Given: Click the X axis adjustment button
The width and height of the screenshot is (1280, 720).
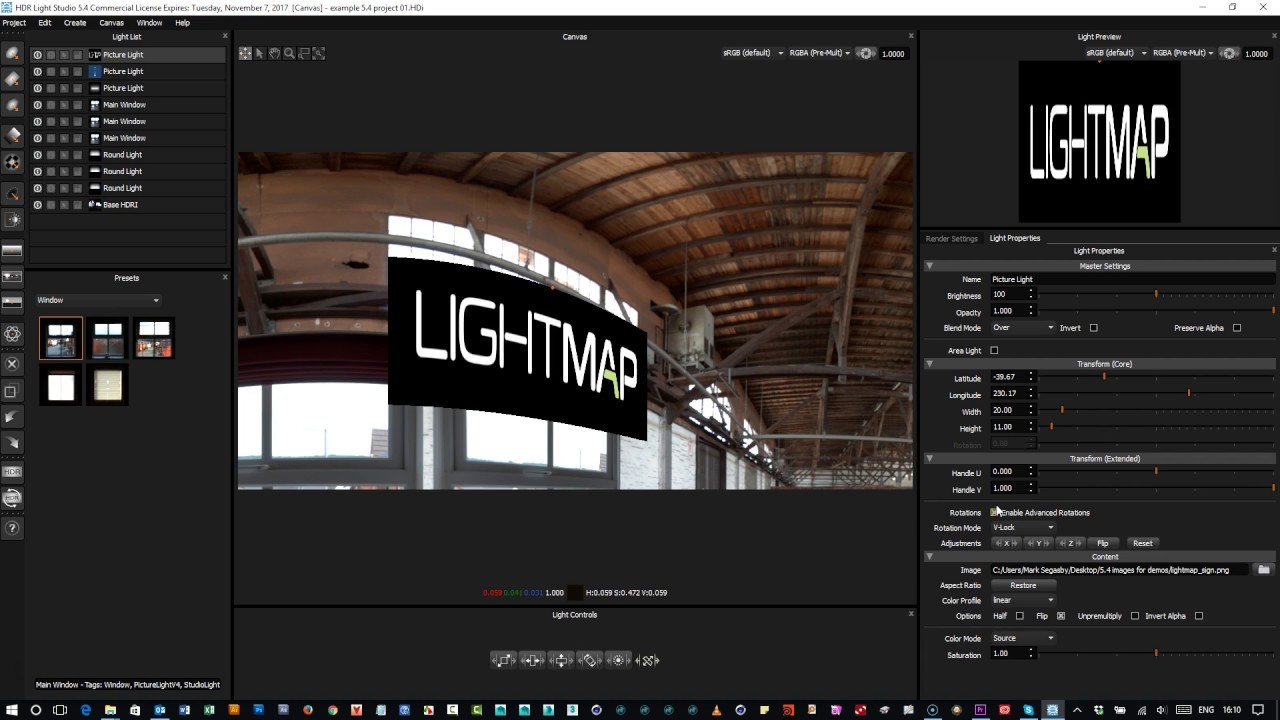Looking at the screenshot, I should pos(1006,543).
